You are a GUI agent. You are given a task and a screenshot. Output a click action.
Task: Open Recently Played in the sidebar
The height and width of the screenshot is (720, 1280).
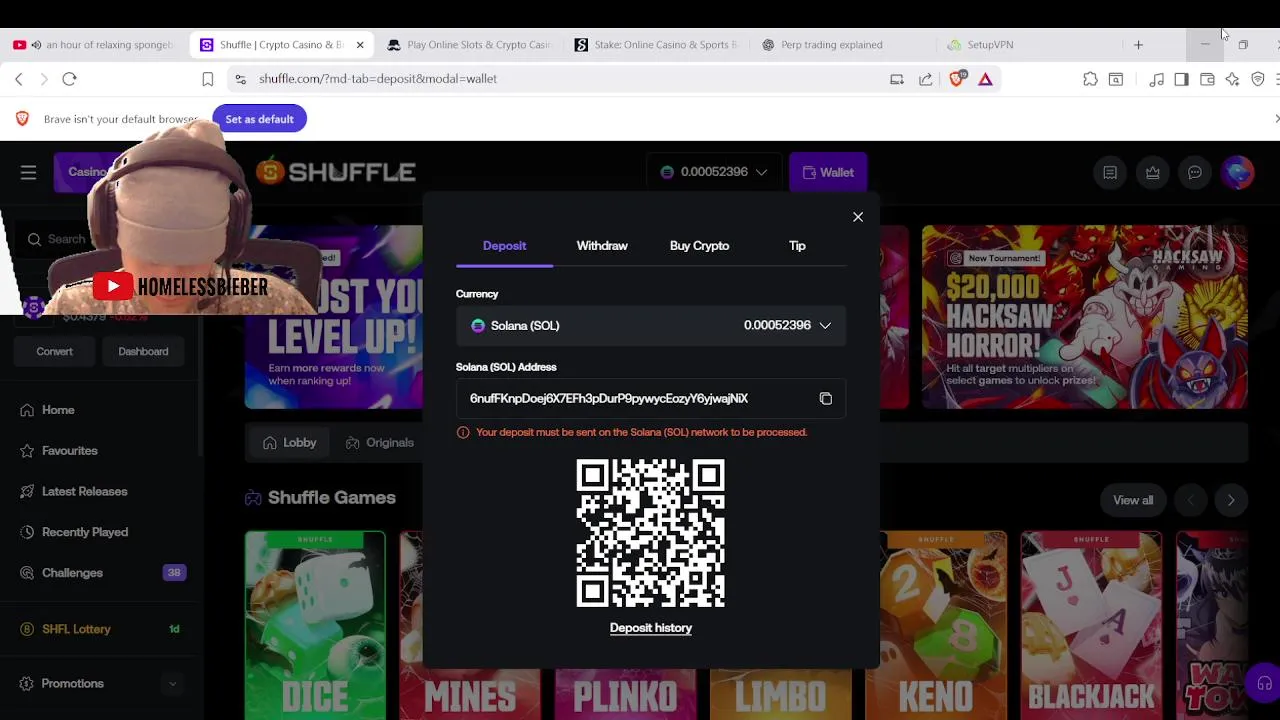(x=84, y=532)
